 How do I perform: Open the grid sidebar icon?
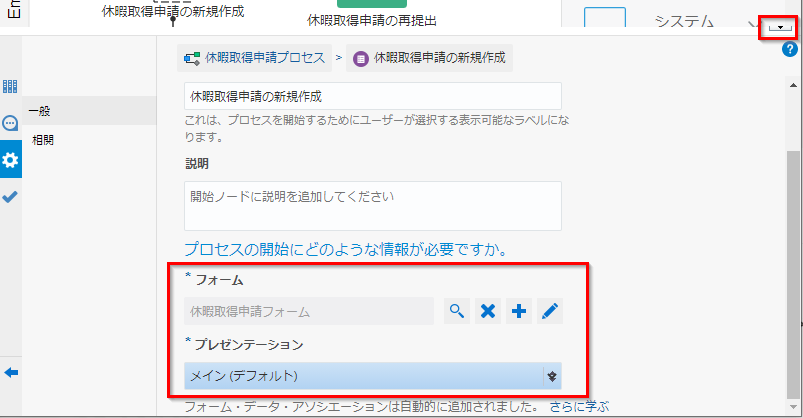[x=11, y=87]
